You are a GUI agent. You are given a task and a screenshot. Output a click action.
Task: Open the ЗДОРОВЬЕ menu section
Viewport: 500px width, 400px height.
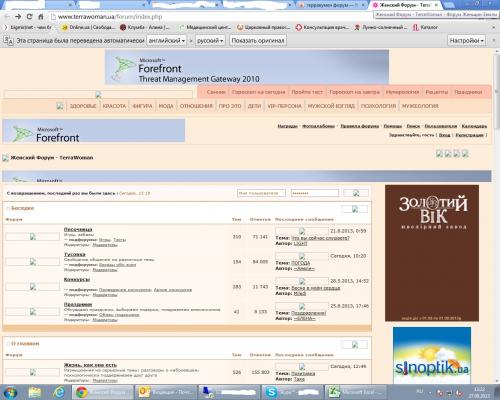tap(83, 106)
